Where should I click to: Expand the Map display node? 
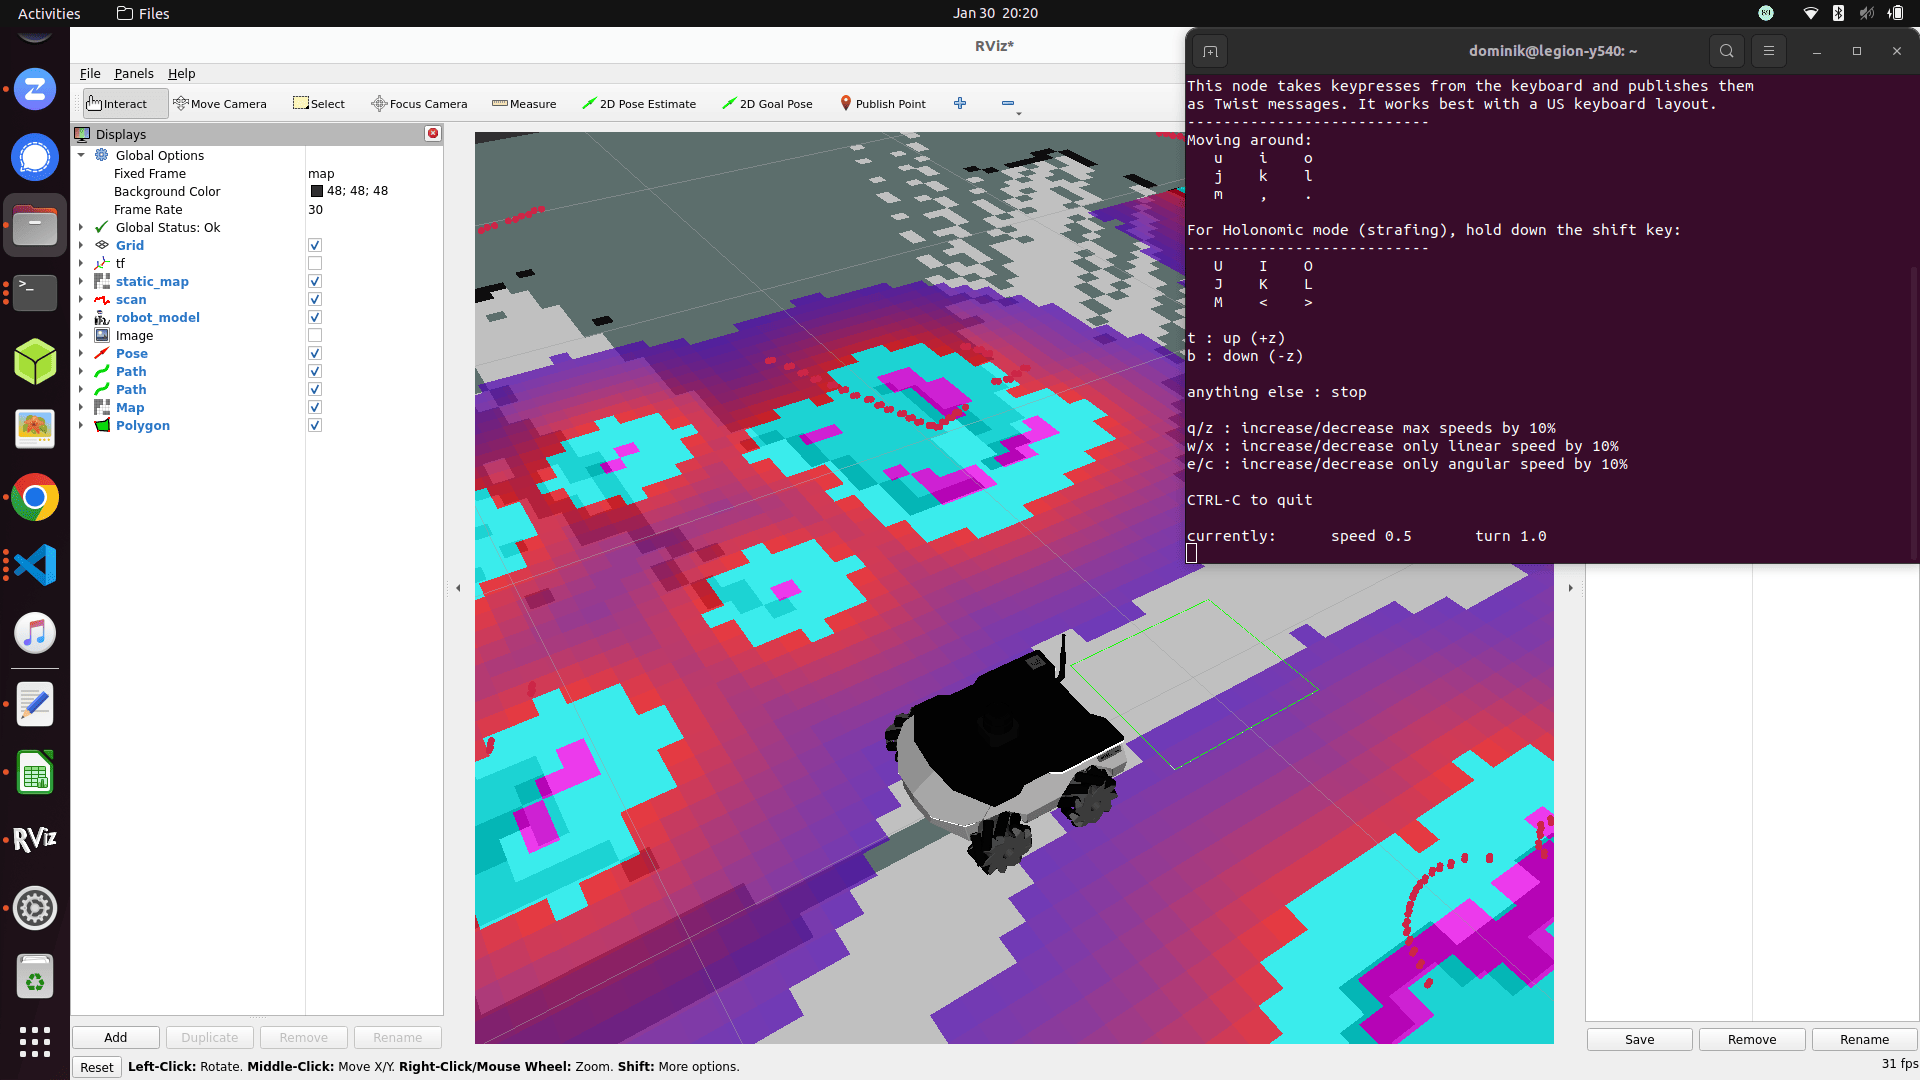[81, 408]
